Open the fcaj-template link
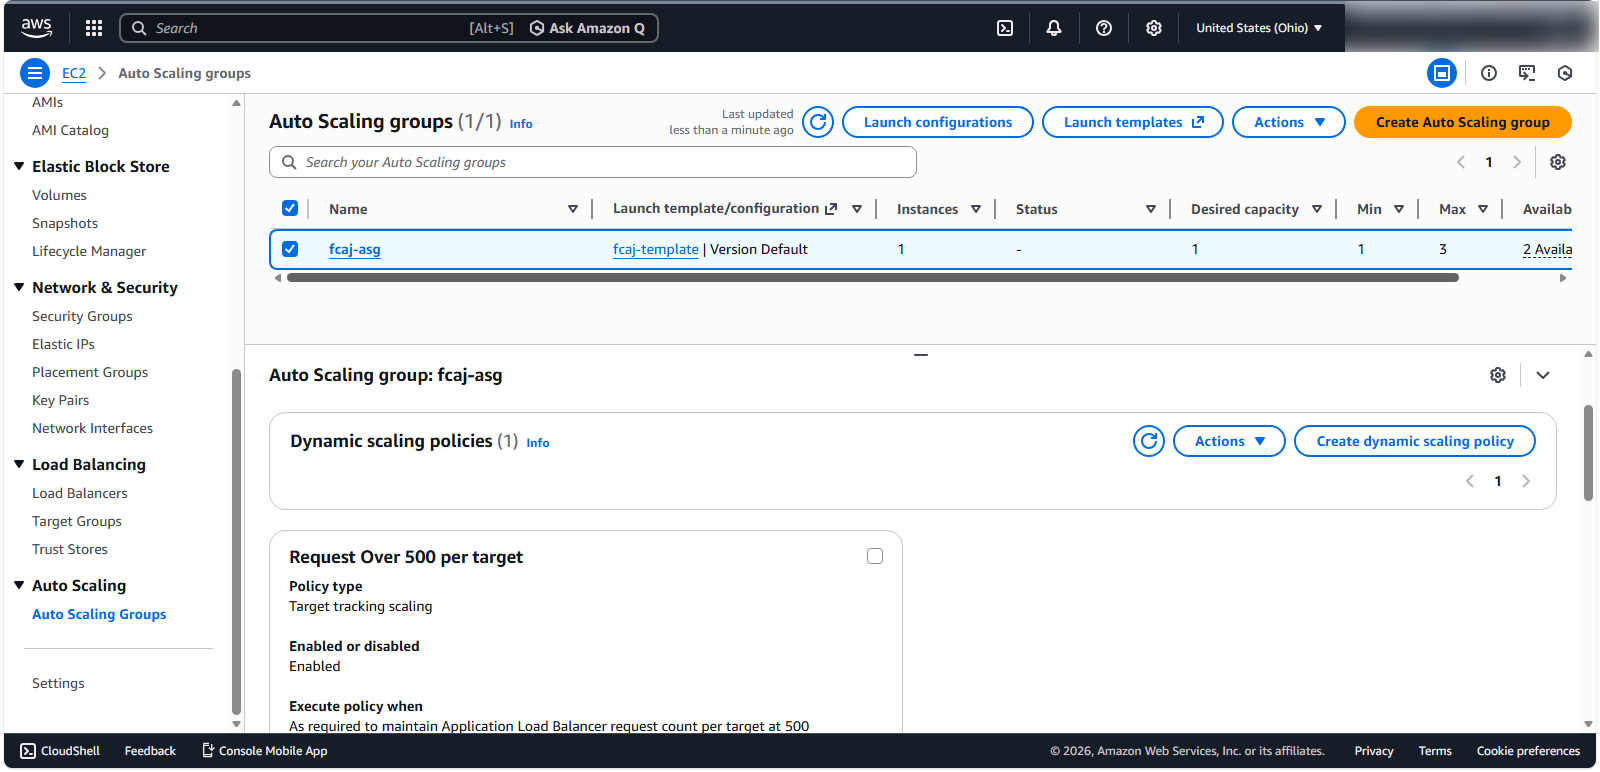Screen dimensions: 1600x772 click(x=656, y=249)
